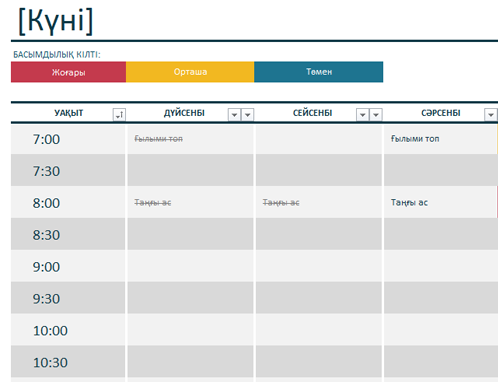
Task: Open filter arrow of СӘРСЕНБІ column
Action: pos(491,115)
